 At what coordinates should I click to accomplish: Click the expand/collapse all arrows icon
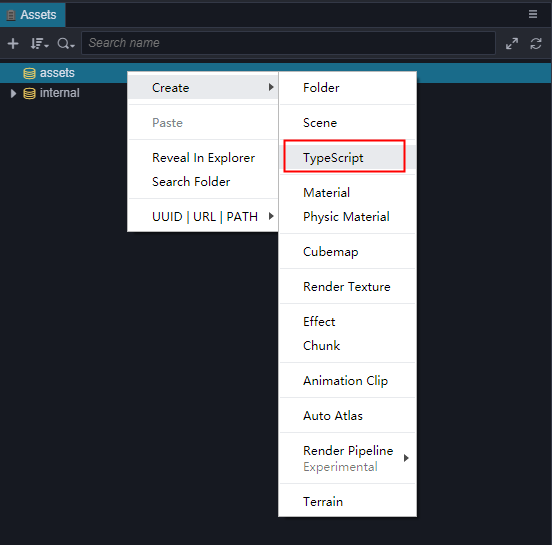(512, 44)
